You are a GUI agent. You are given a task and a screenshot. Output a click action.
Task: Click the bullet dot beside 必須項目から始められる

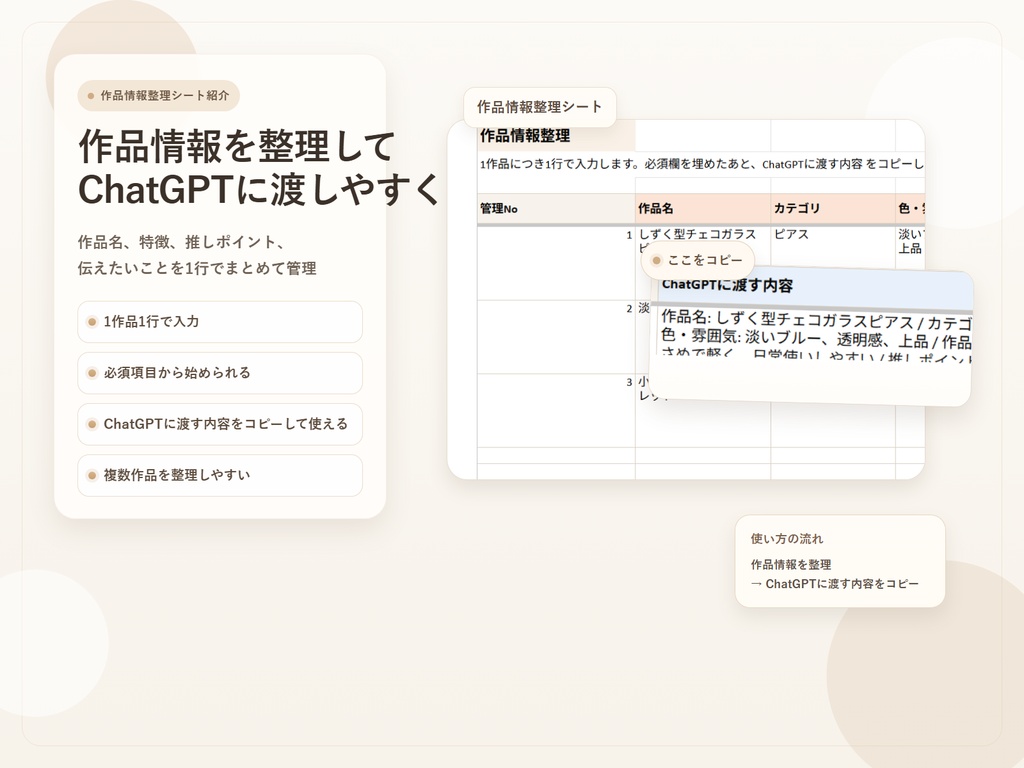[92, 373]
